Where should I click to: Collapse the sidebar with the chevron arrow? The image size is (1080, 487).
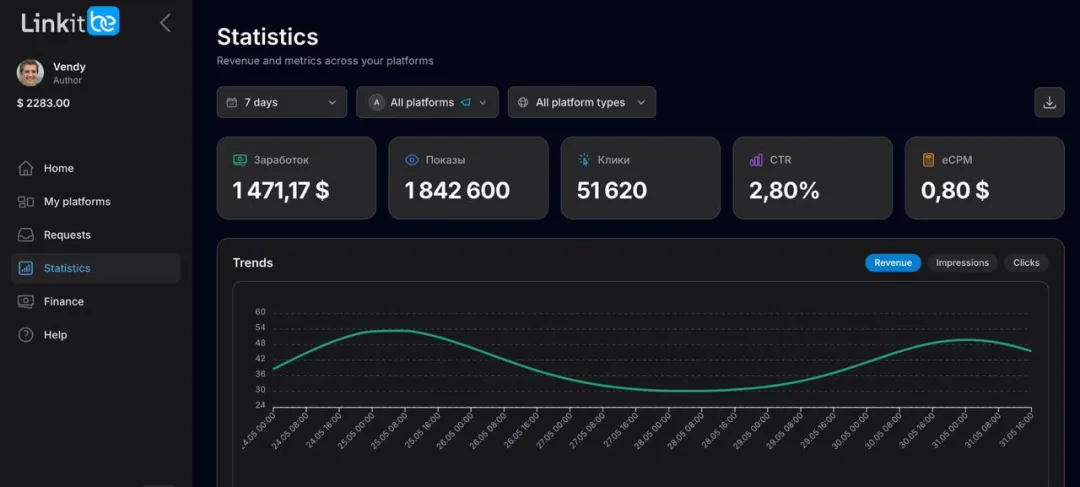click(165, 23)
